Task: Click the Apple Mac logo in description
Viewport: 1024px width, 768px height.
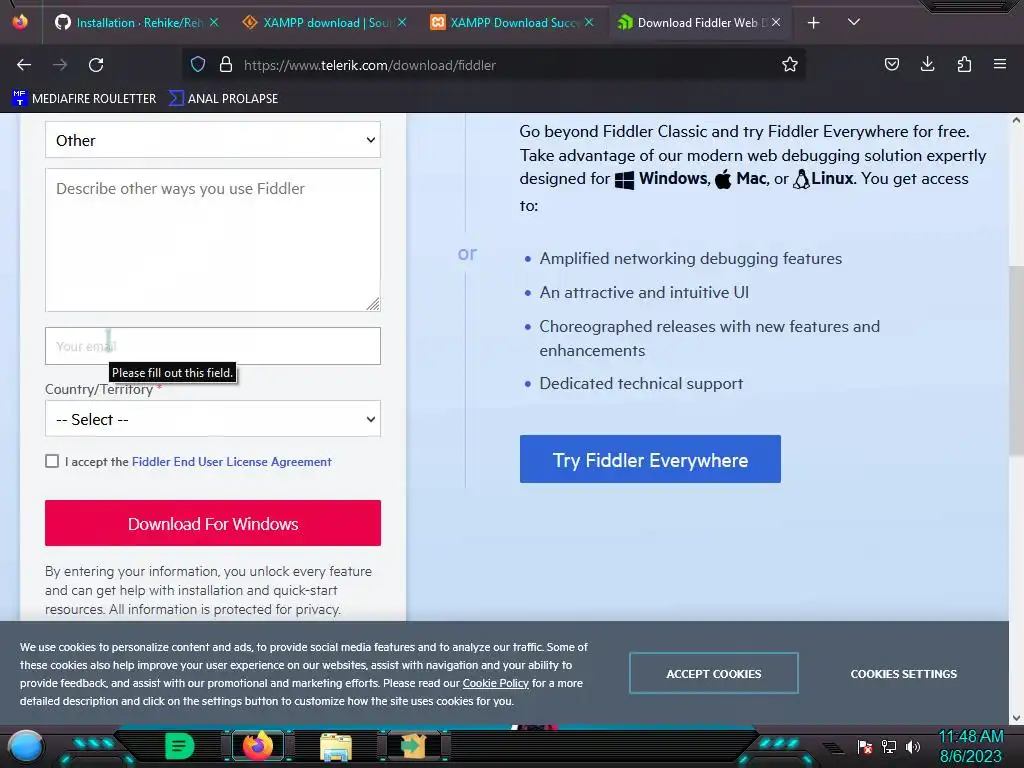Action: coord(723,178)
